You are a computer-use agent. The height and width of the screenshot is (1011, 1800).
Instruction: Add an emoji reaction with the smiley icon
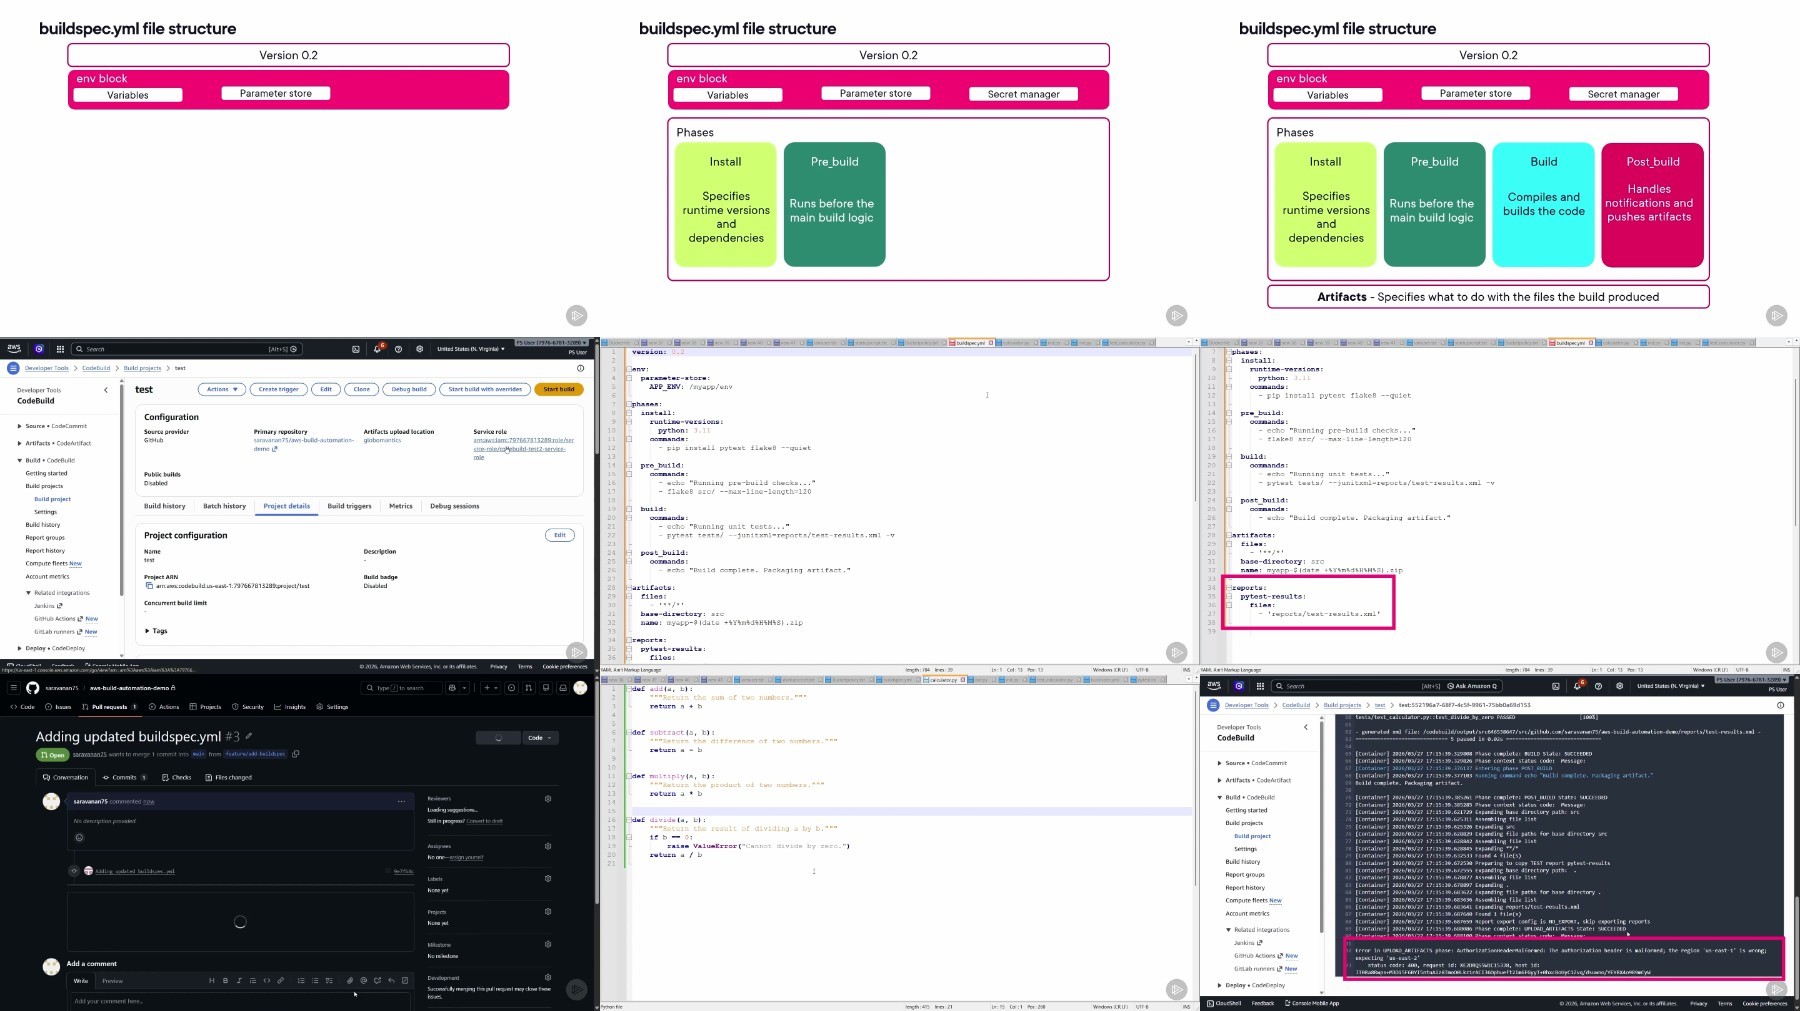(x=79, y=838)
